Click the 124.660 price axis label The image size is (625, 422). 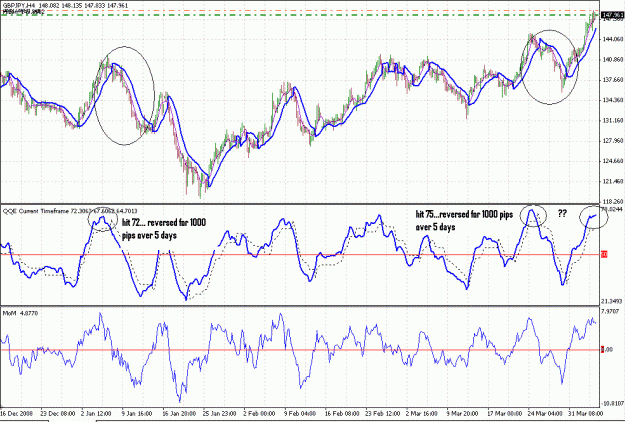(x=613, y=161)
